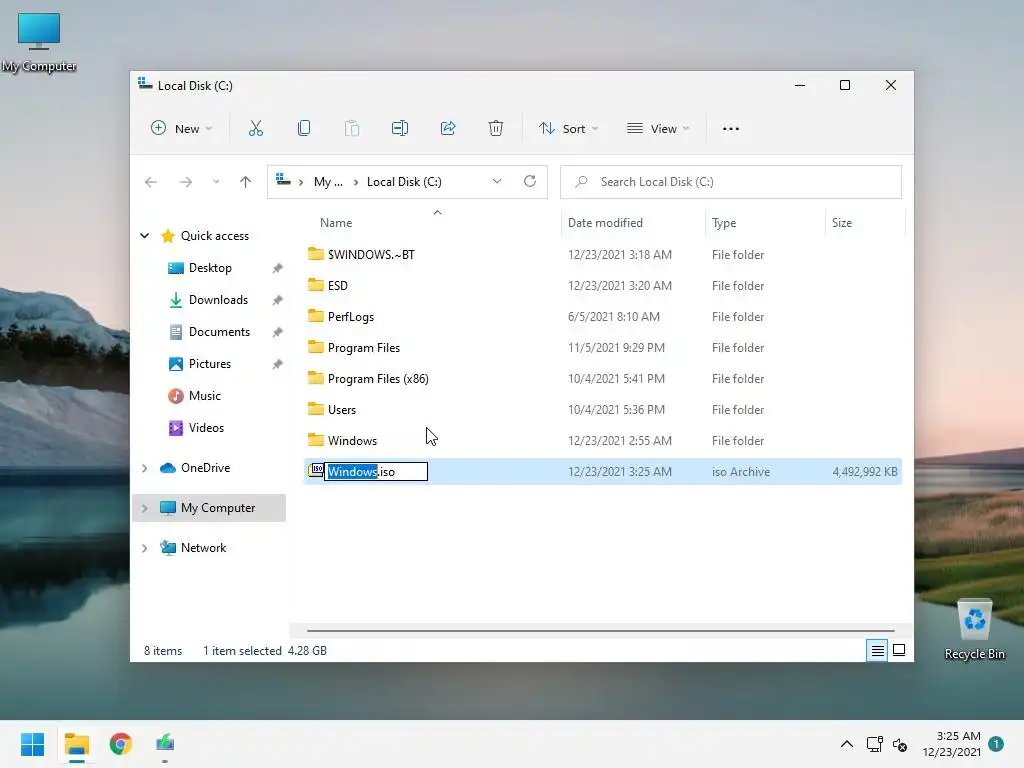This screenshot has height=768, width=1024.
Task: Unpin Downloads using its pin icon
Action: pyautogui.click(x=278, y=300)
